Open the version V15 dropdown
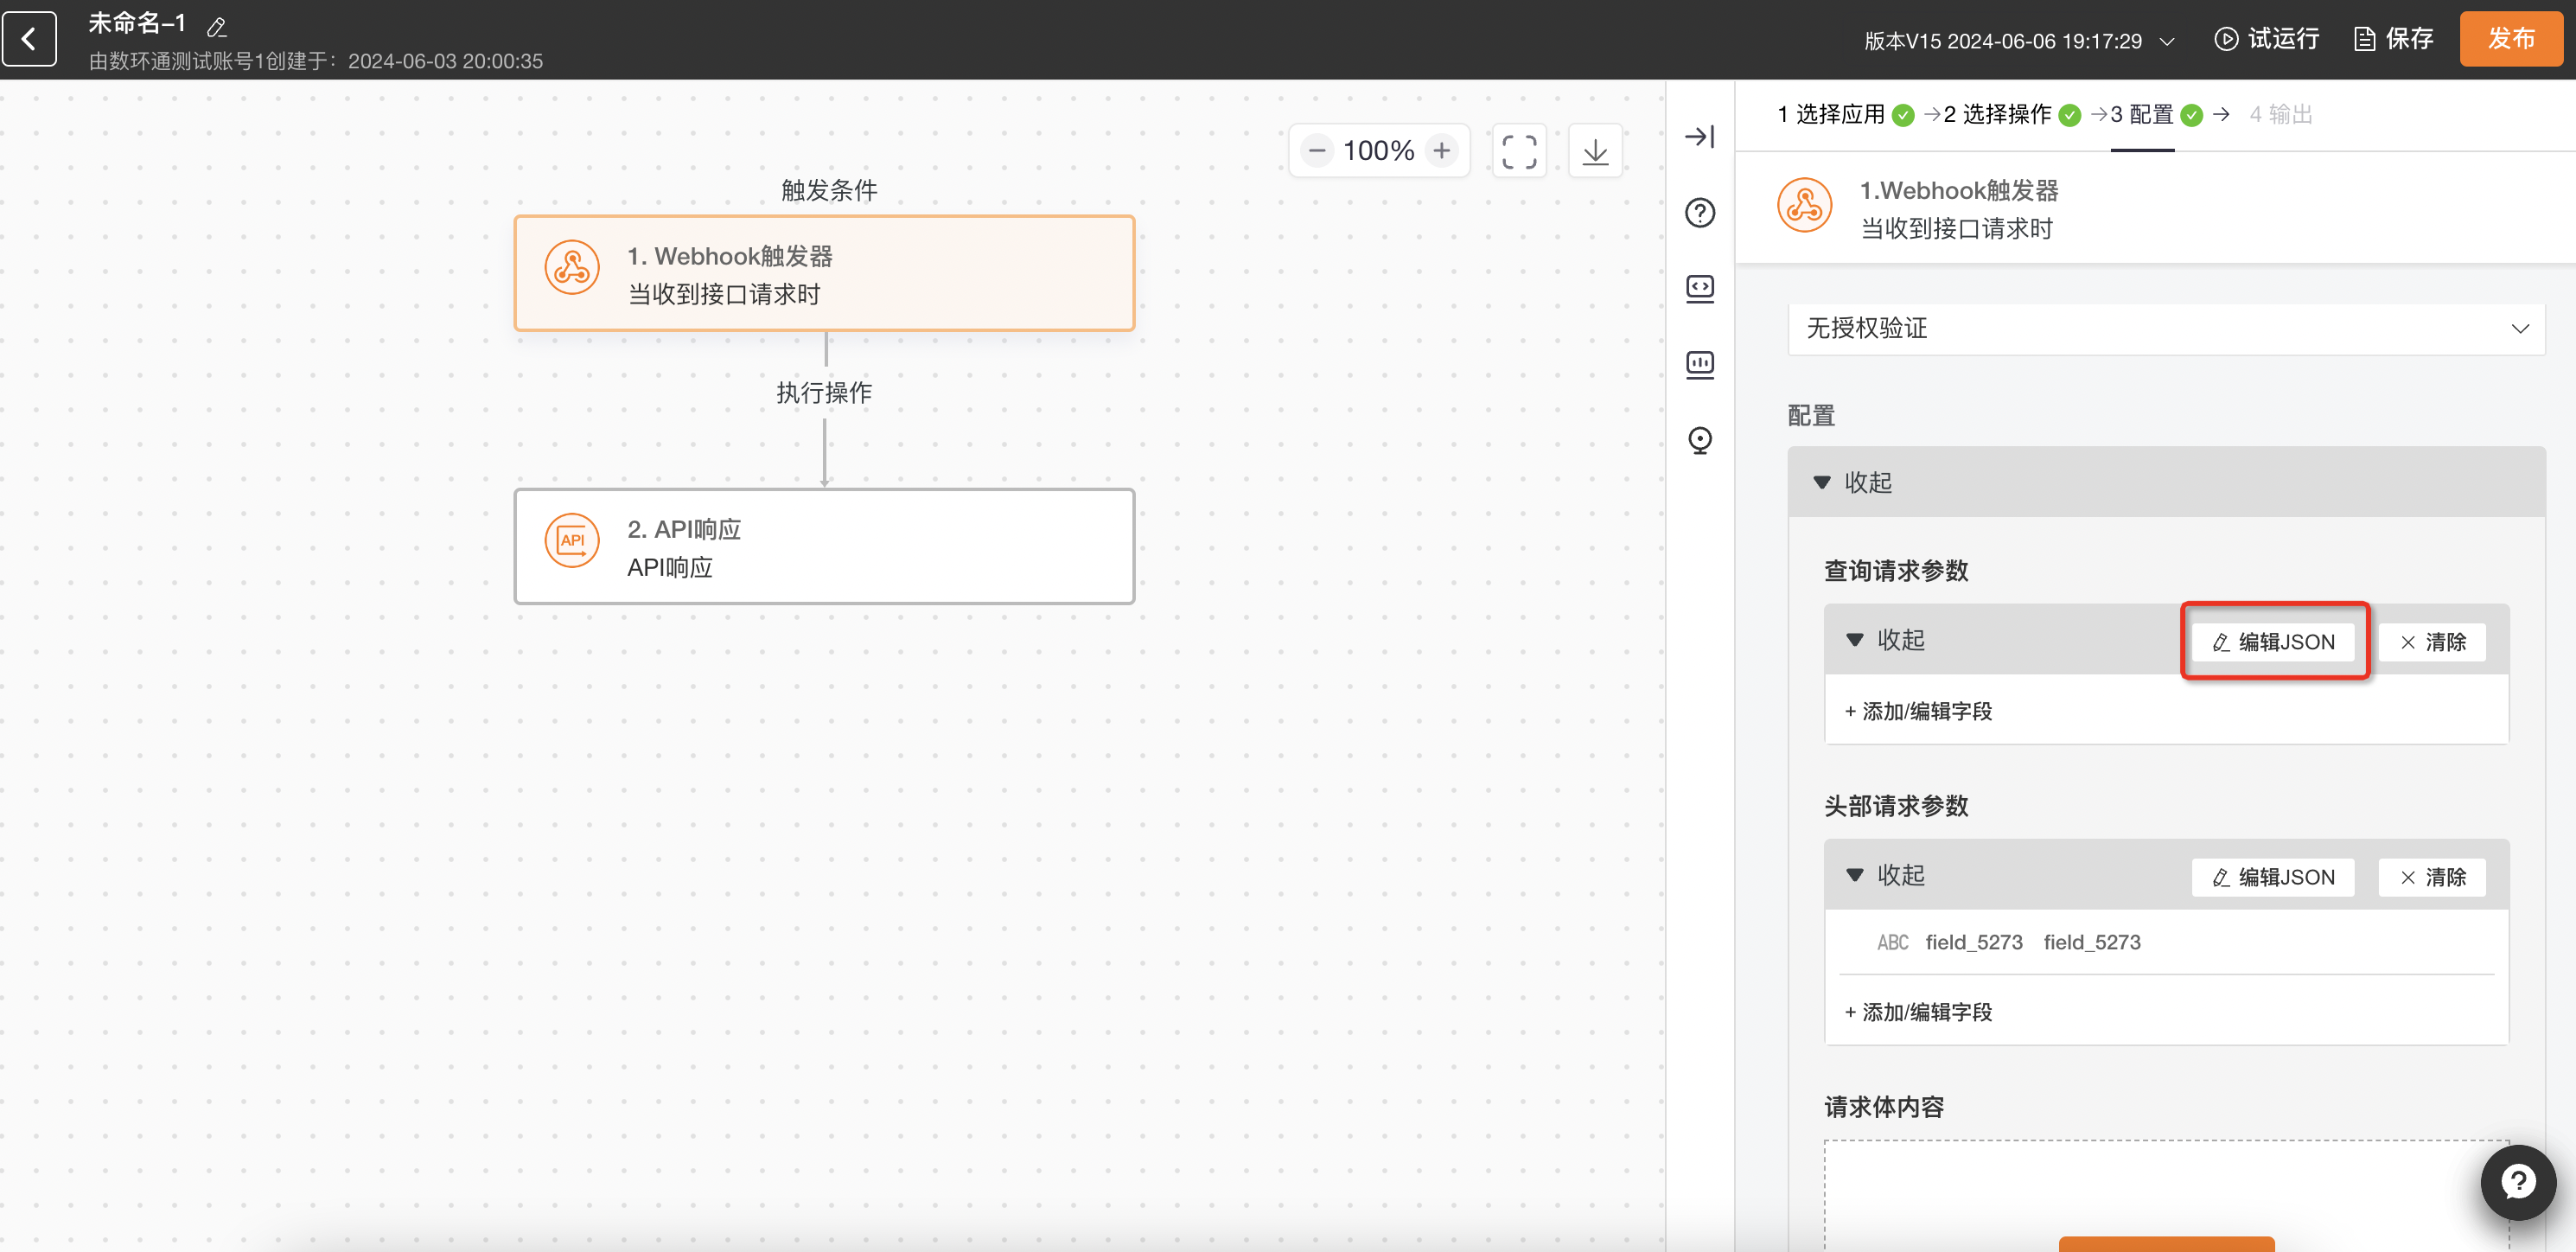Viewport: 2576px width, 1252px height. [2019, 41]
